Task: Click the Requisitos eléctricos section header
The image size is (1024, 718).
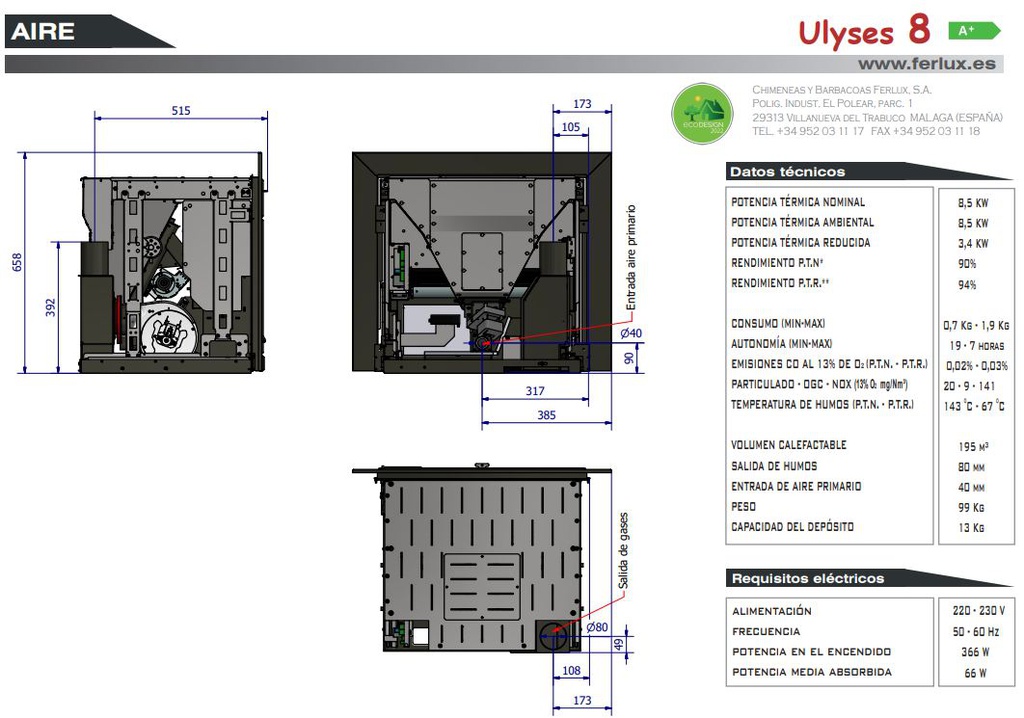Action: click(807, 578)
